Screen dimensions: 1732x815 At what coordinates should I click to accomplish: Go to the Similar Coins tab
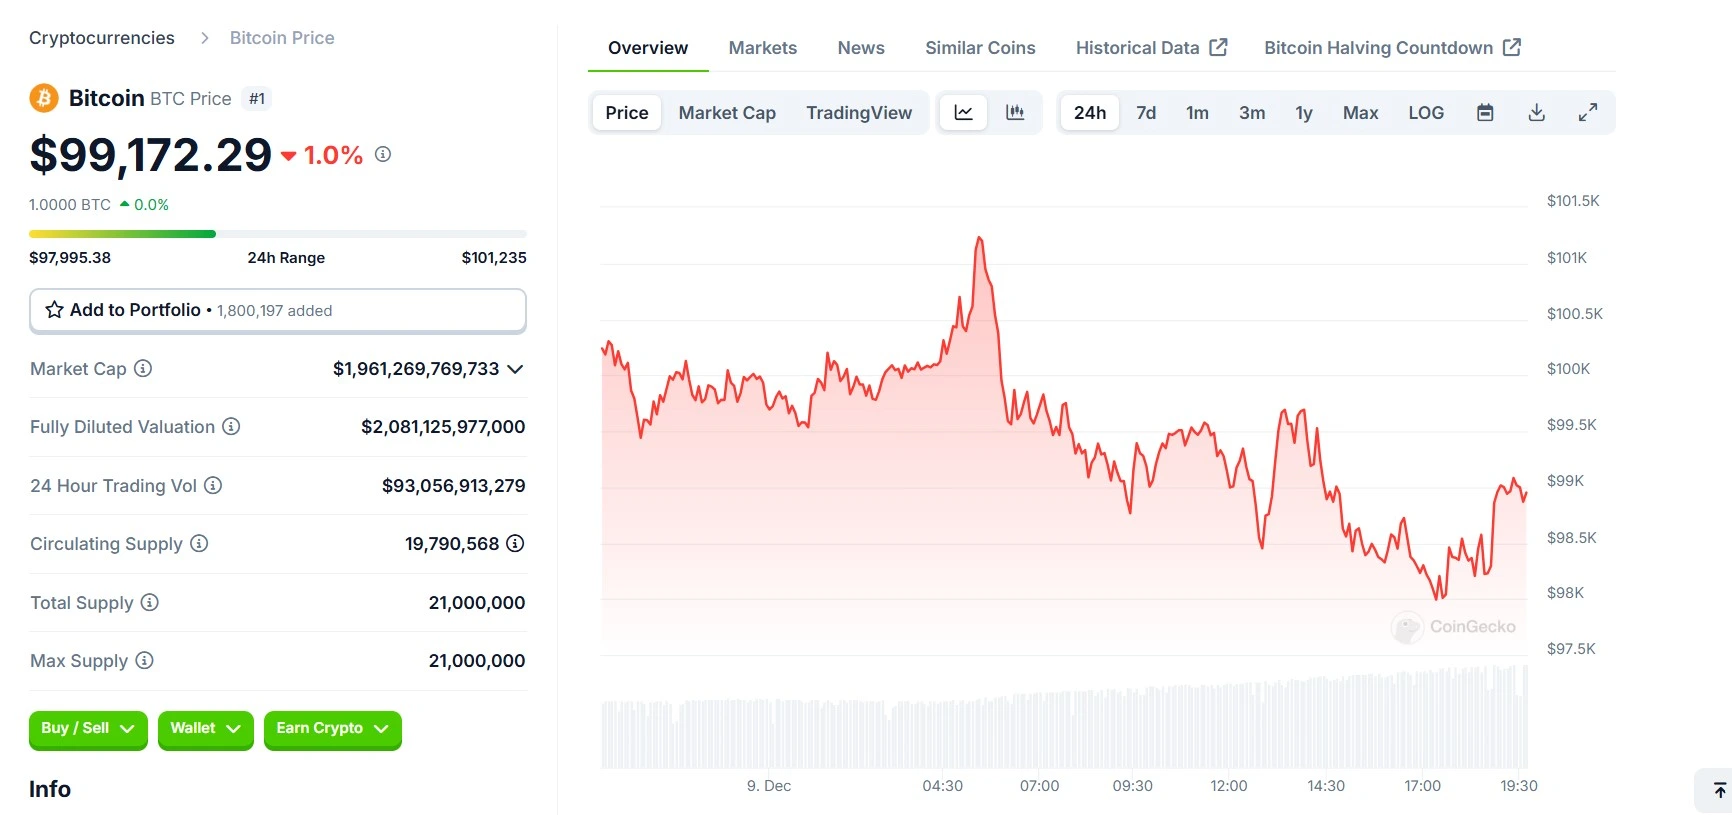coord(980,48)
